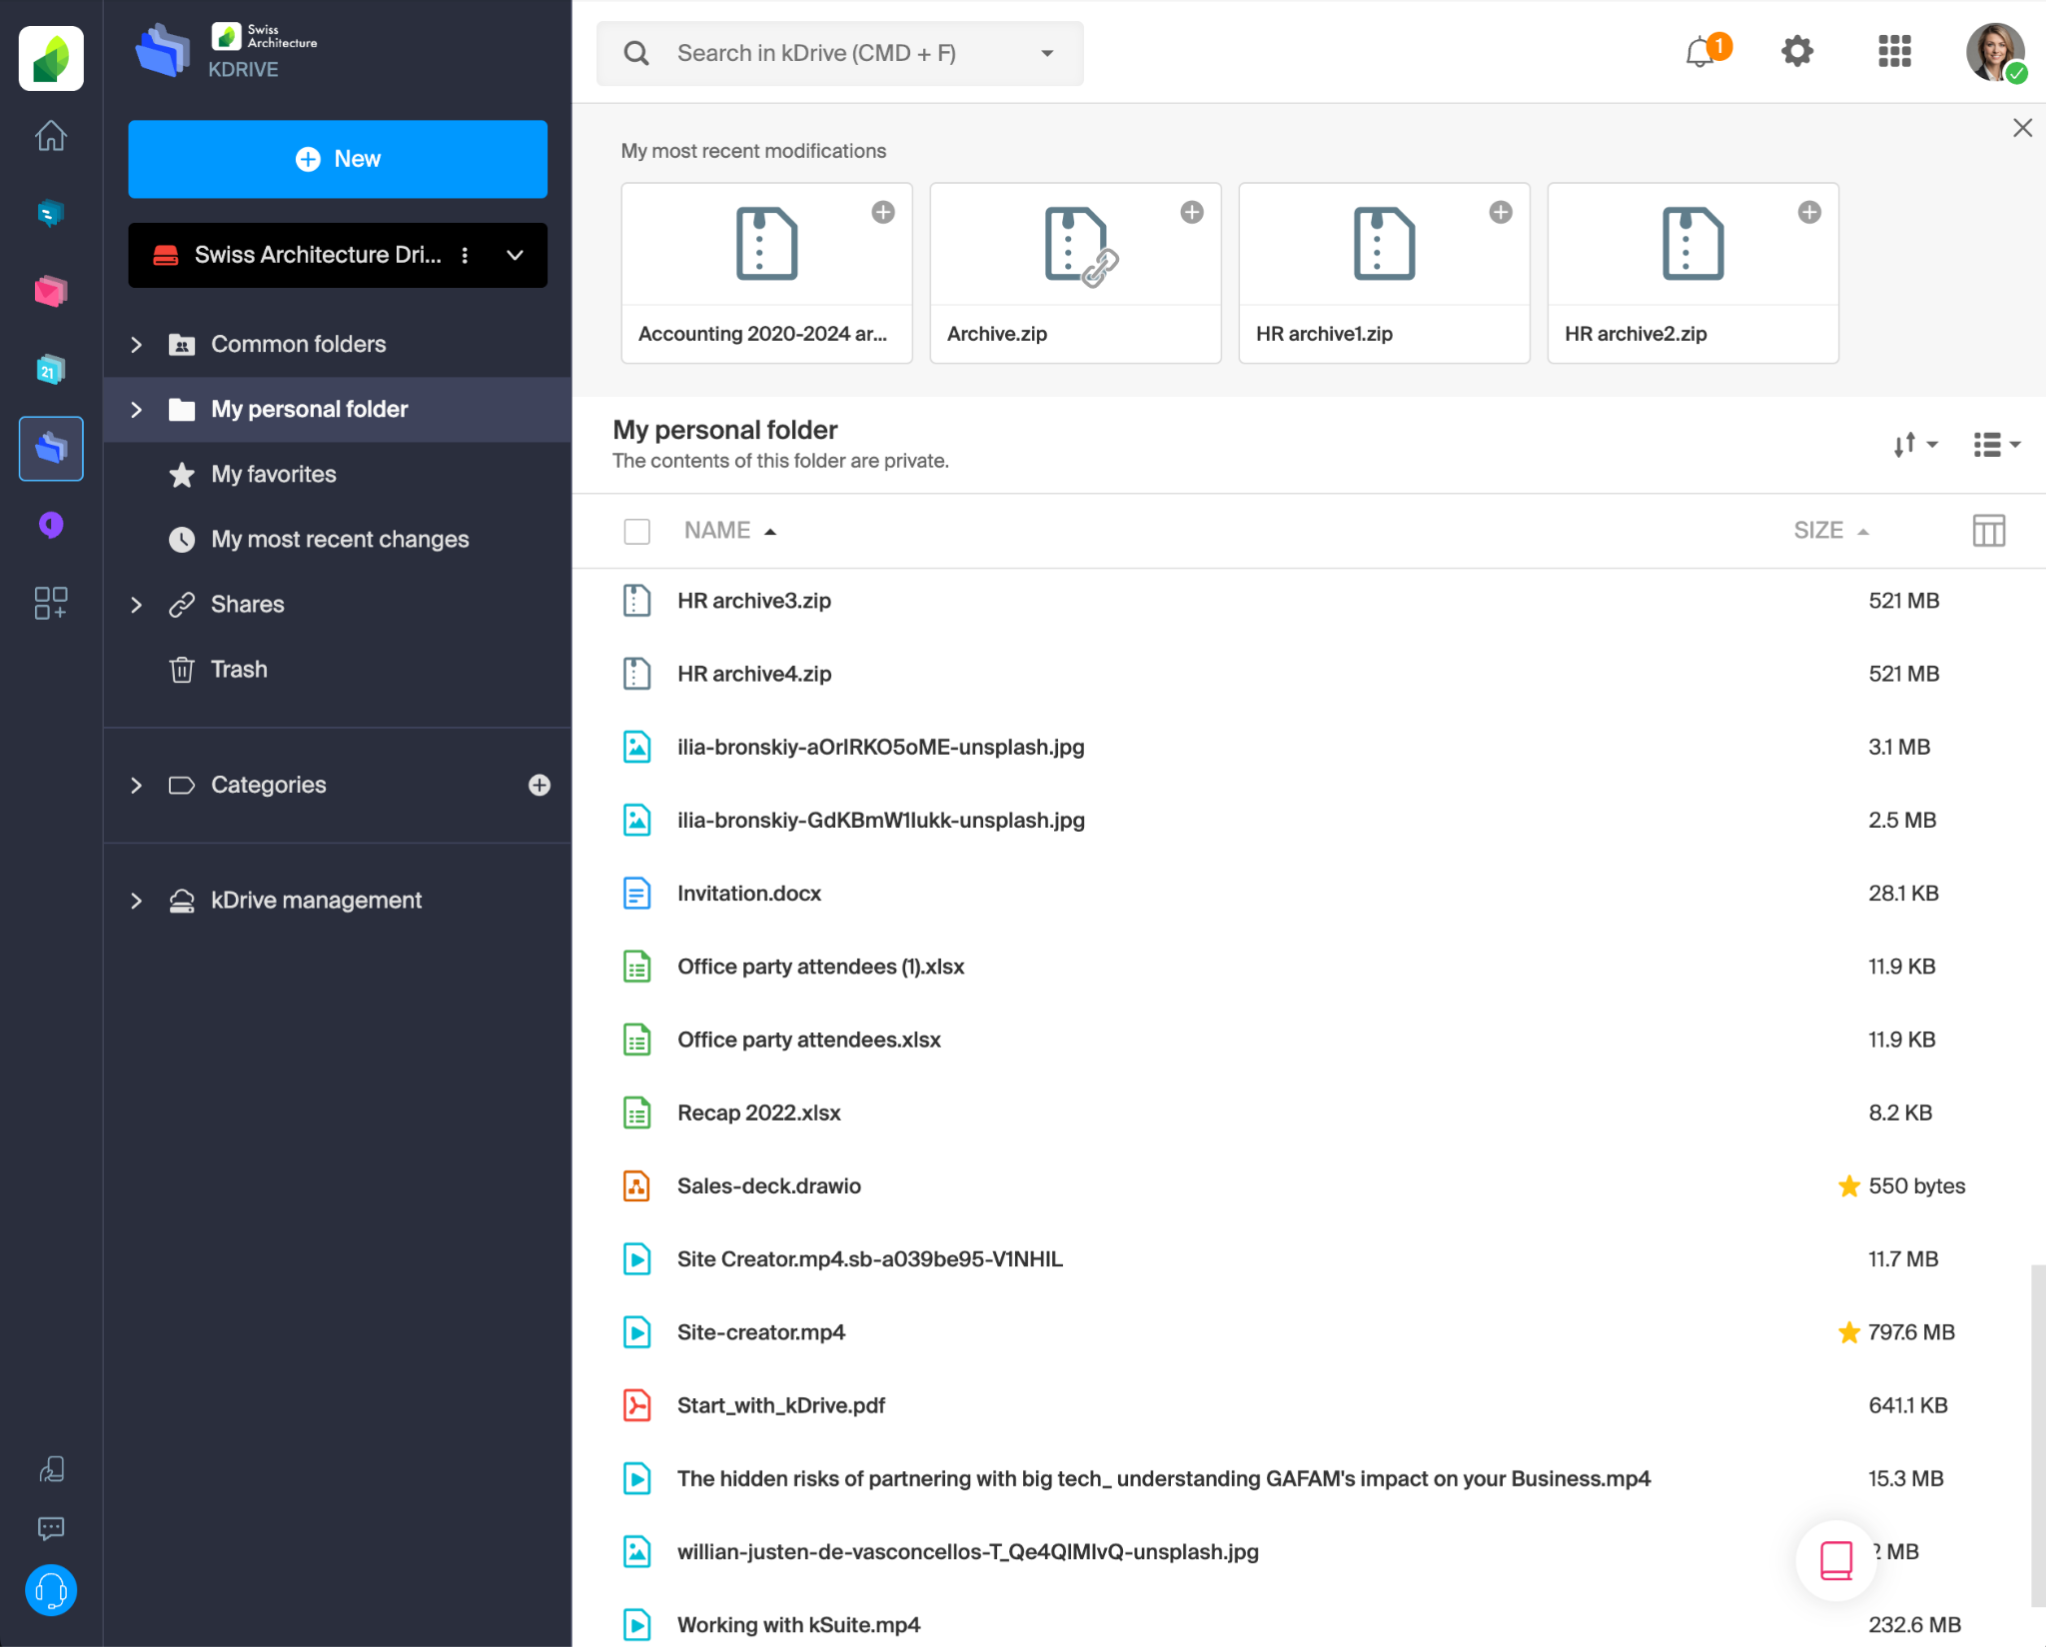Open Working with kSuite.mp4 file
2047x1648 pixels.
(x=798, y=1625)
